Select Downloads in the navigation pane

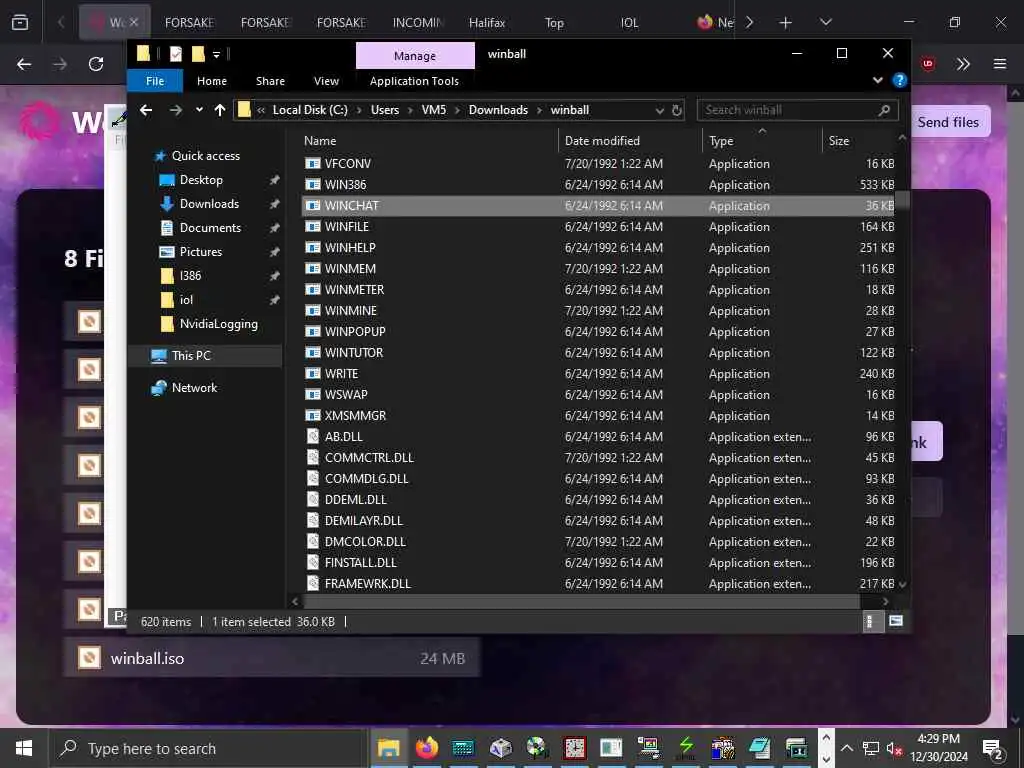[x=209, y=204]
